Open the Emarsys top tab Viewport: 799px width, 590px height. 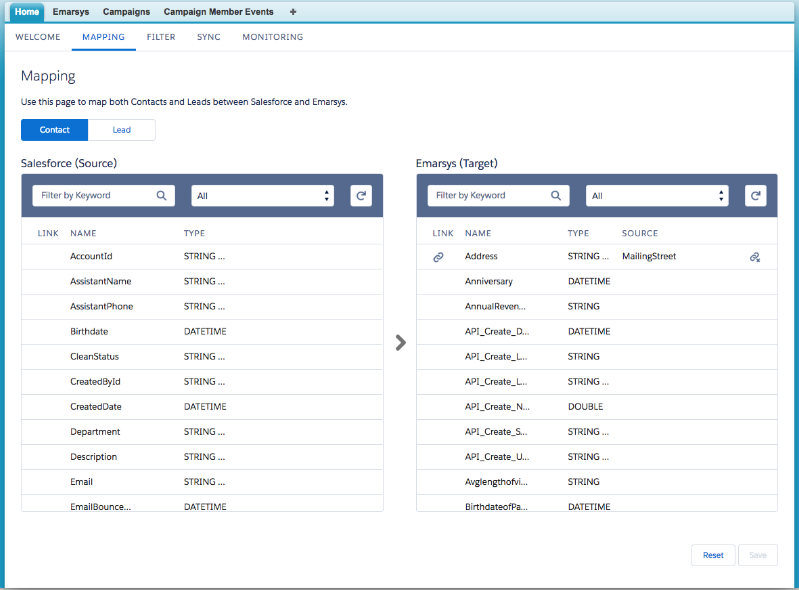[x=71, y=12]
